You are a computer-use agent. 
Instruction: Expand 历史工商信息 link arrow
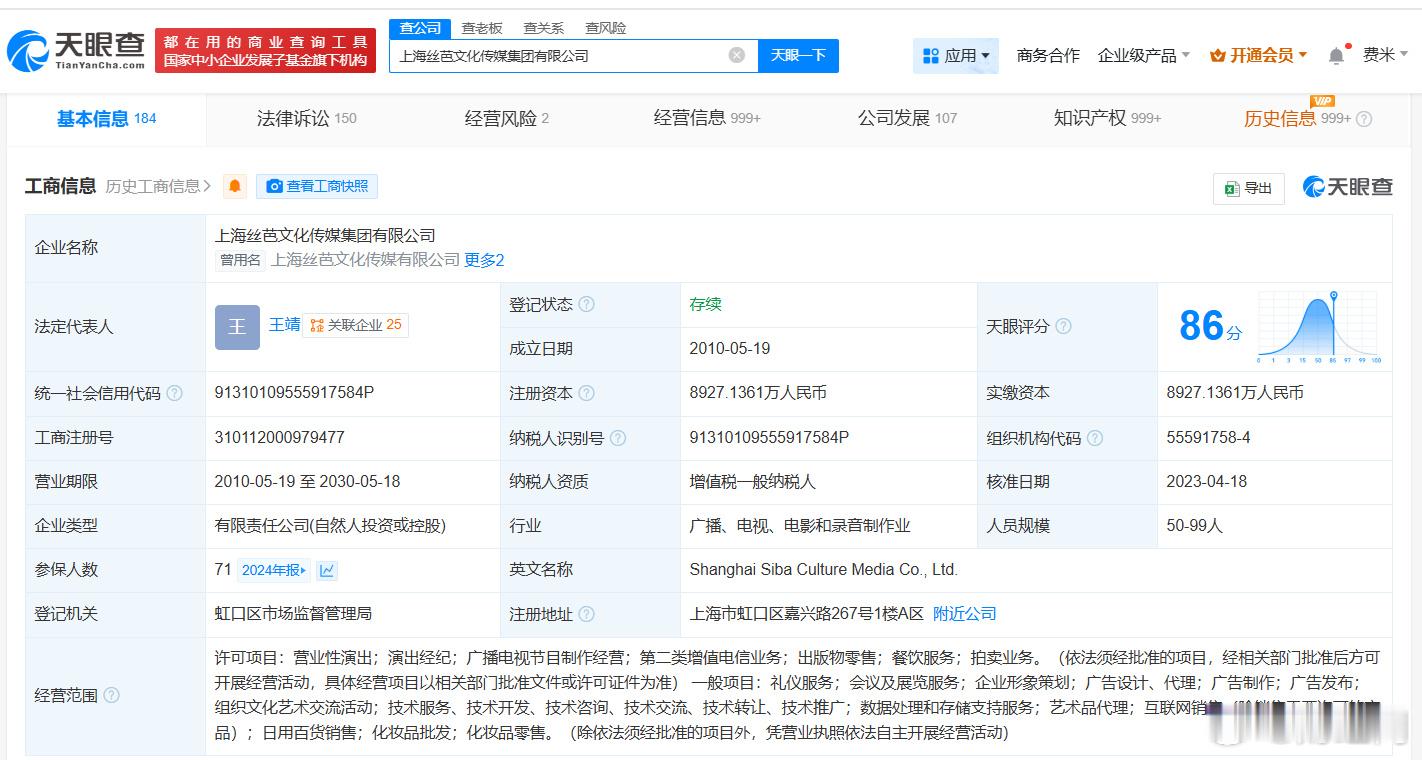tap(207, 186)
